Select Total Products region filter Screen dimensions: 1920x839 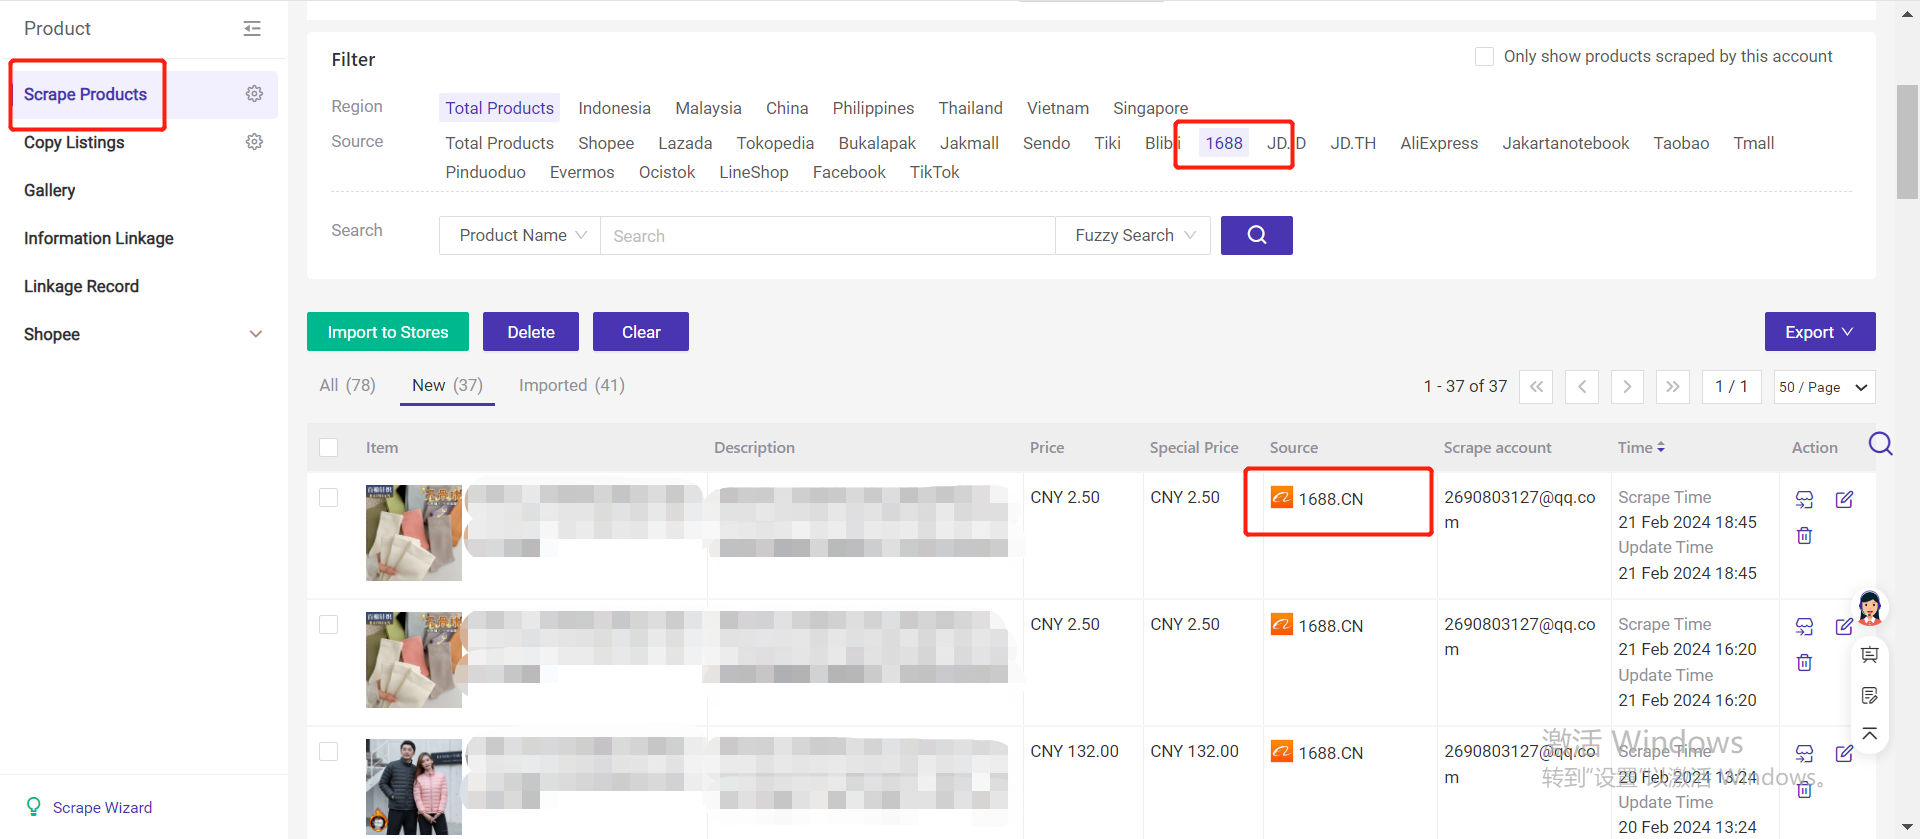(x=499, y=108)
